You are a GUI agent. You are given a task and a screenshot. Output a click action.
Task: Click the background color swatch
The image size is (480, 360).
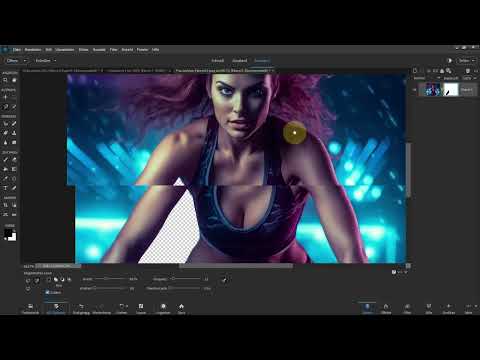pos(13,237)
